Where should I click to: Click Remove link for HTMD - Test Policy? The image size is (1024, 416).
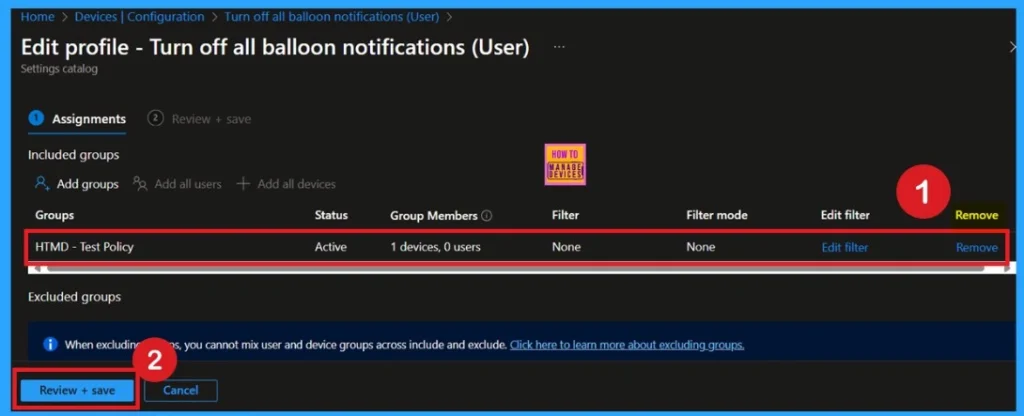[x=977, y=247]
